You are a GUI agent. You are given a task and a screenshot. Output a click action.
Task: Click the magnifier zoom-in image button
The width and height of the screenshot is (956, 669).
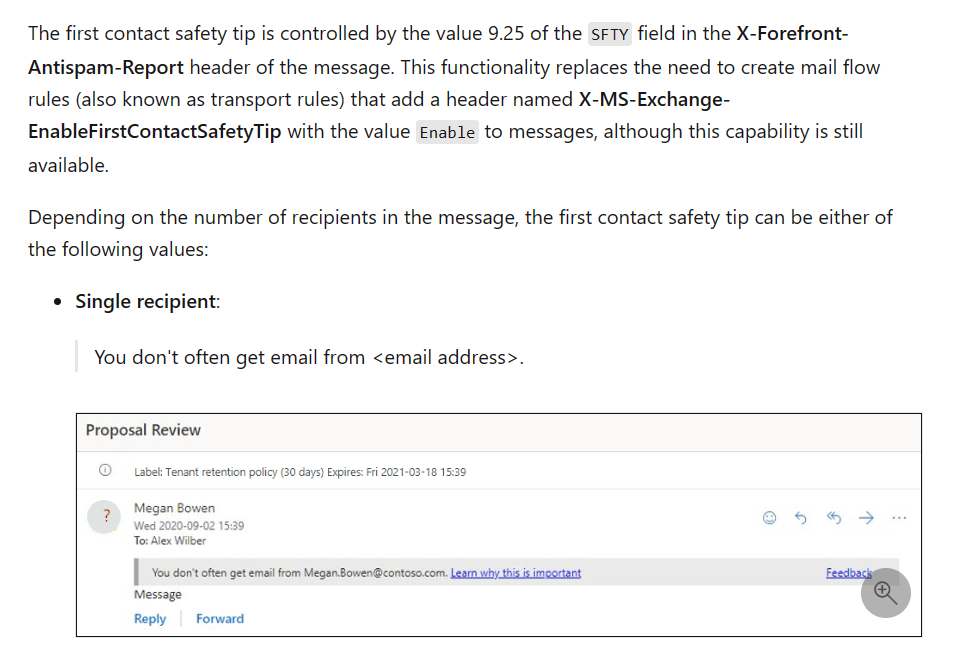click(x=885, y=593)
